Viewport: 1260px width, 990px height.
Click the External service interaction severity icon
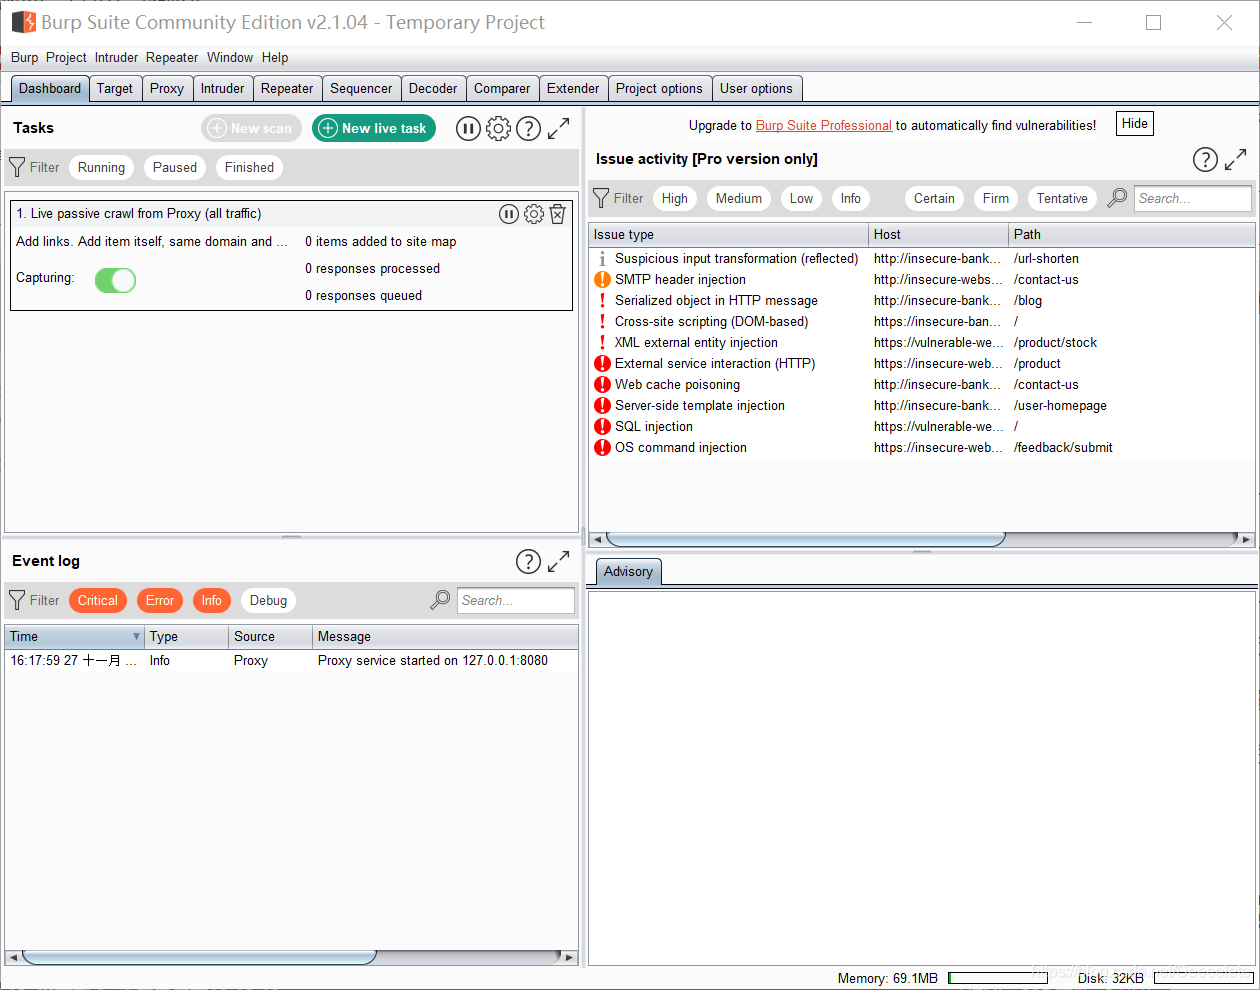click(x=602, y=364)
